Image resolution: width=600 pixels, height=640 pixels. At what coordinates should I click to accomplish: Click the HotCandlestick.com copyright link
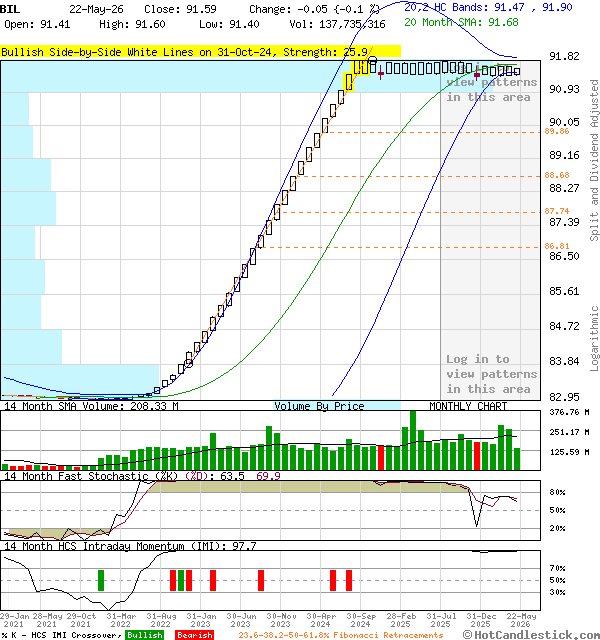[x=531, y=635]
